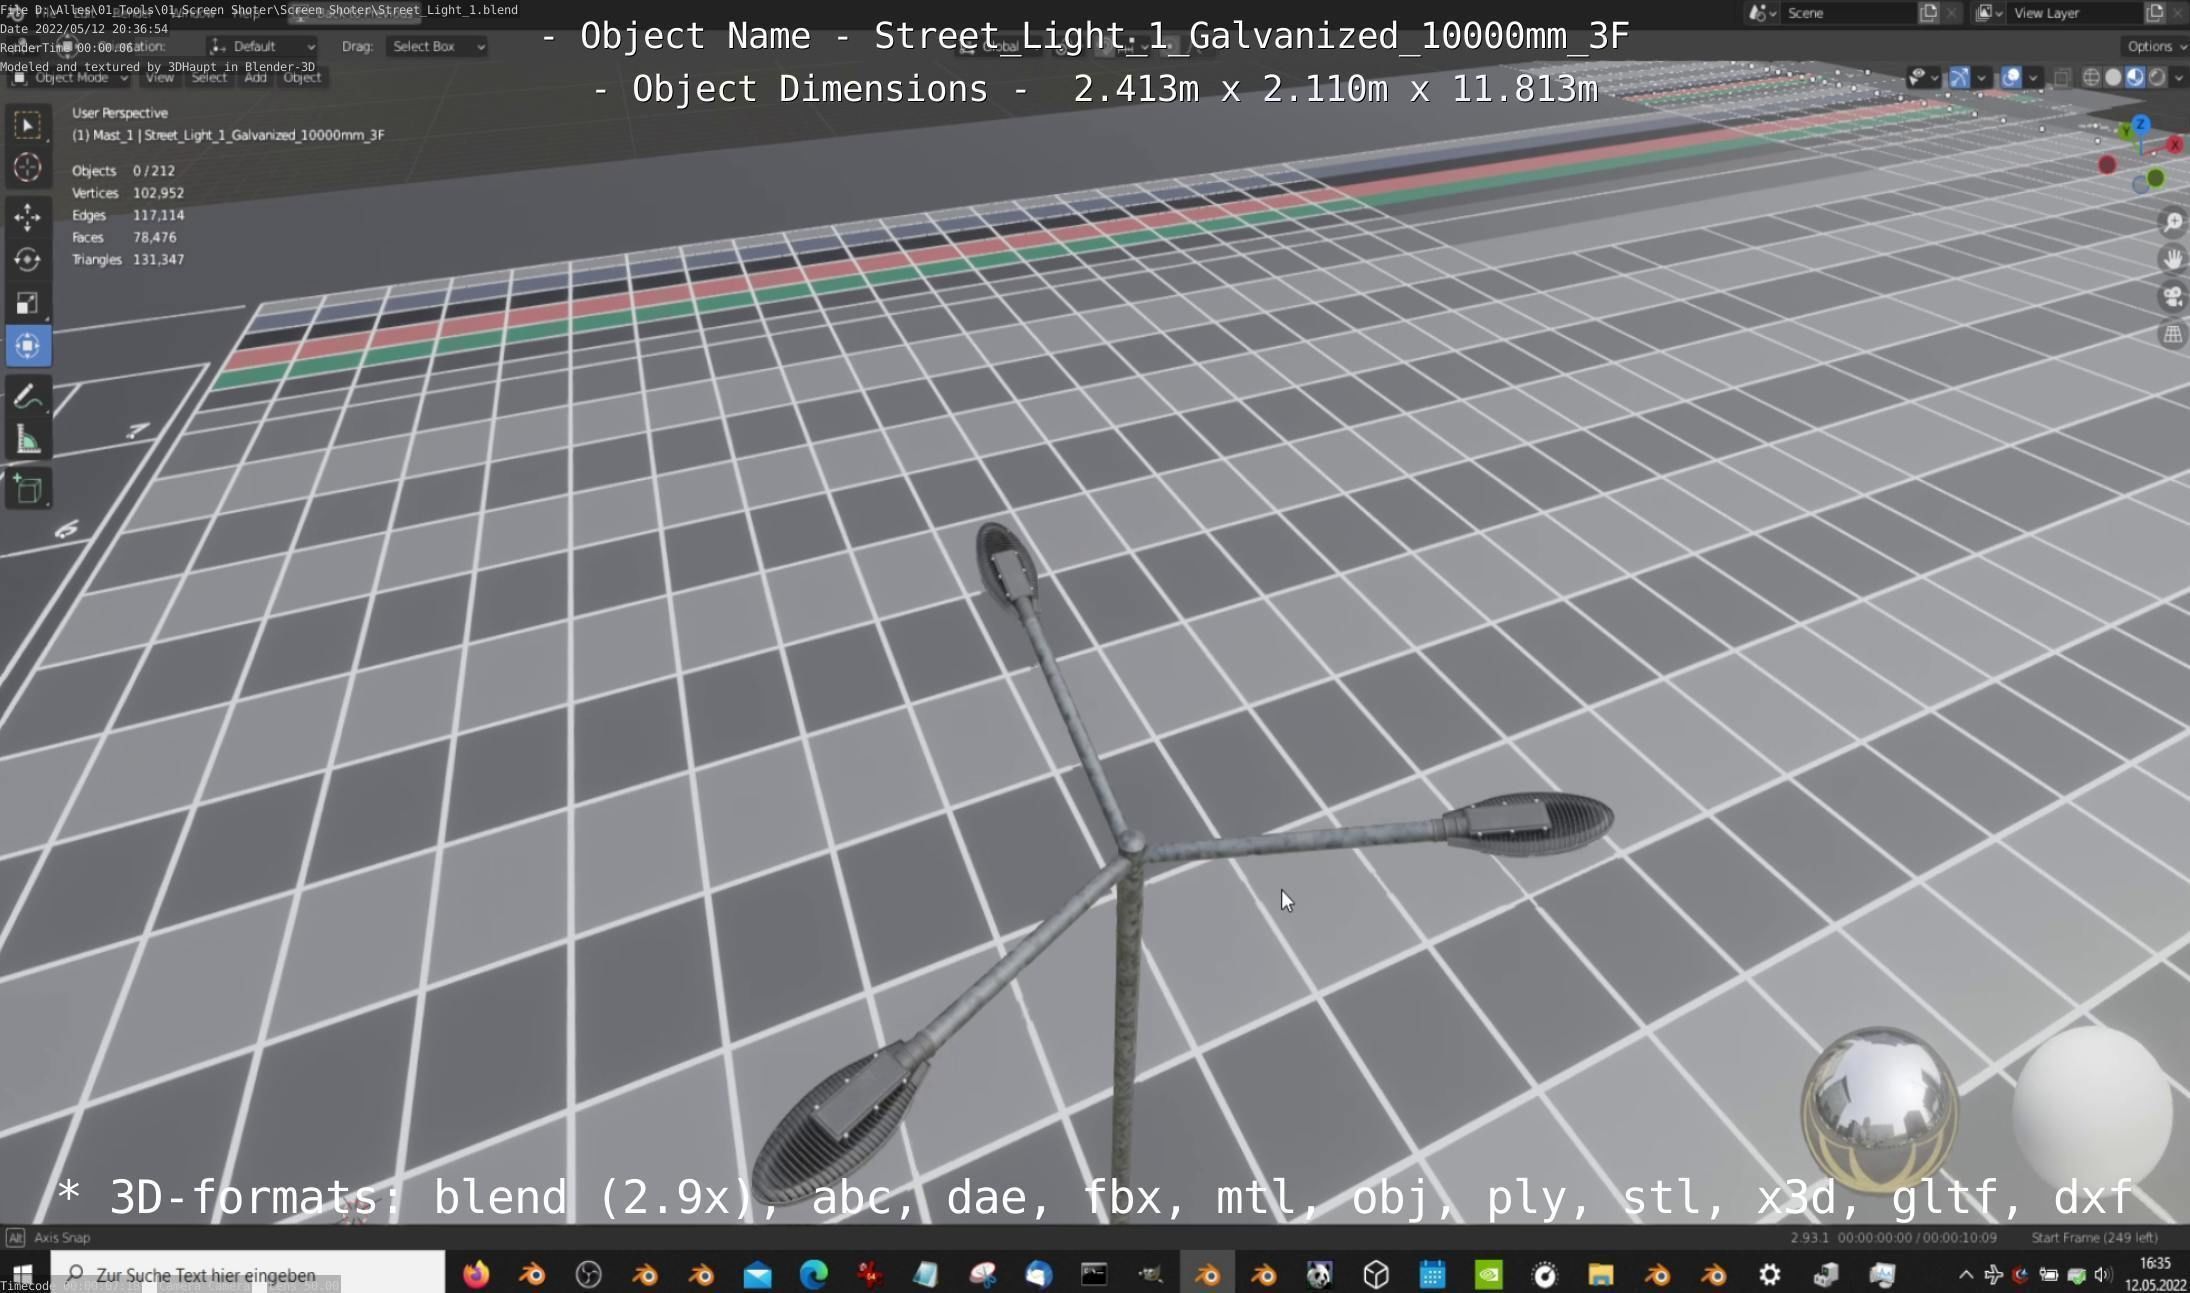This screenshot has height=1293, width=2190.
Task: Open the Add menu
Action: [256, 77]
